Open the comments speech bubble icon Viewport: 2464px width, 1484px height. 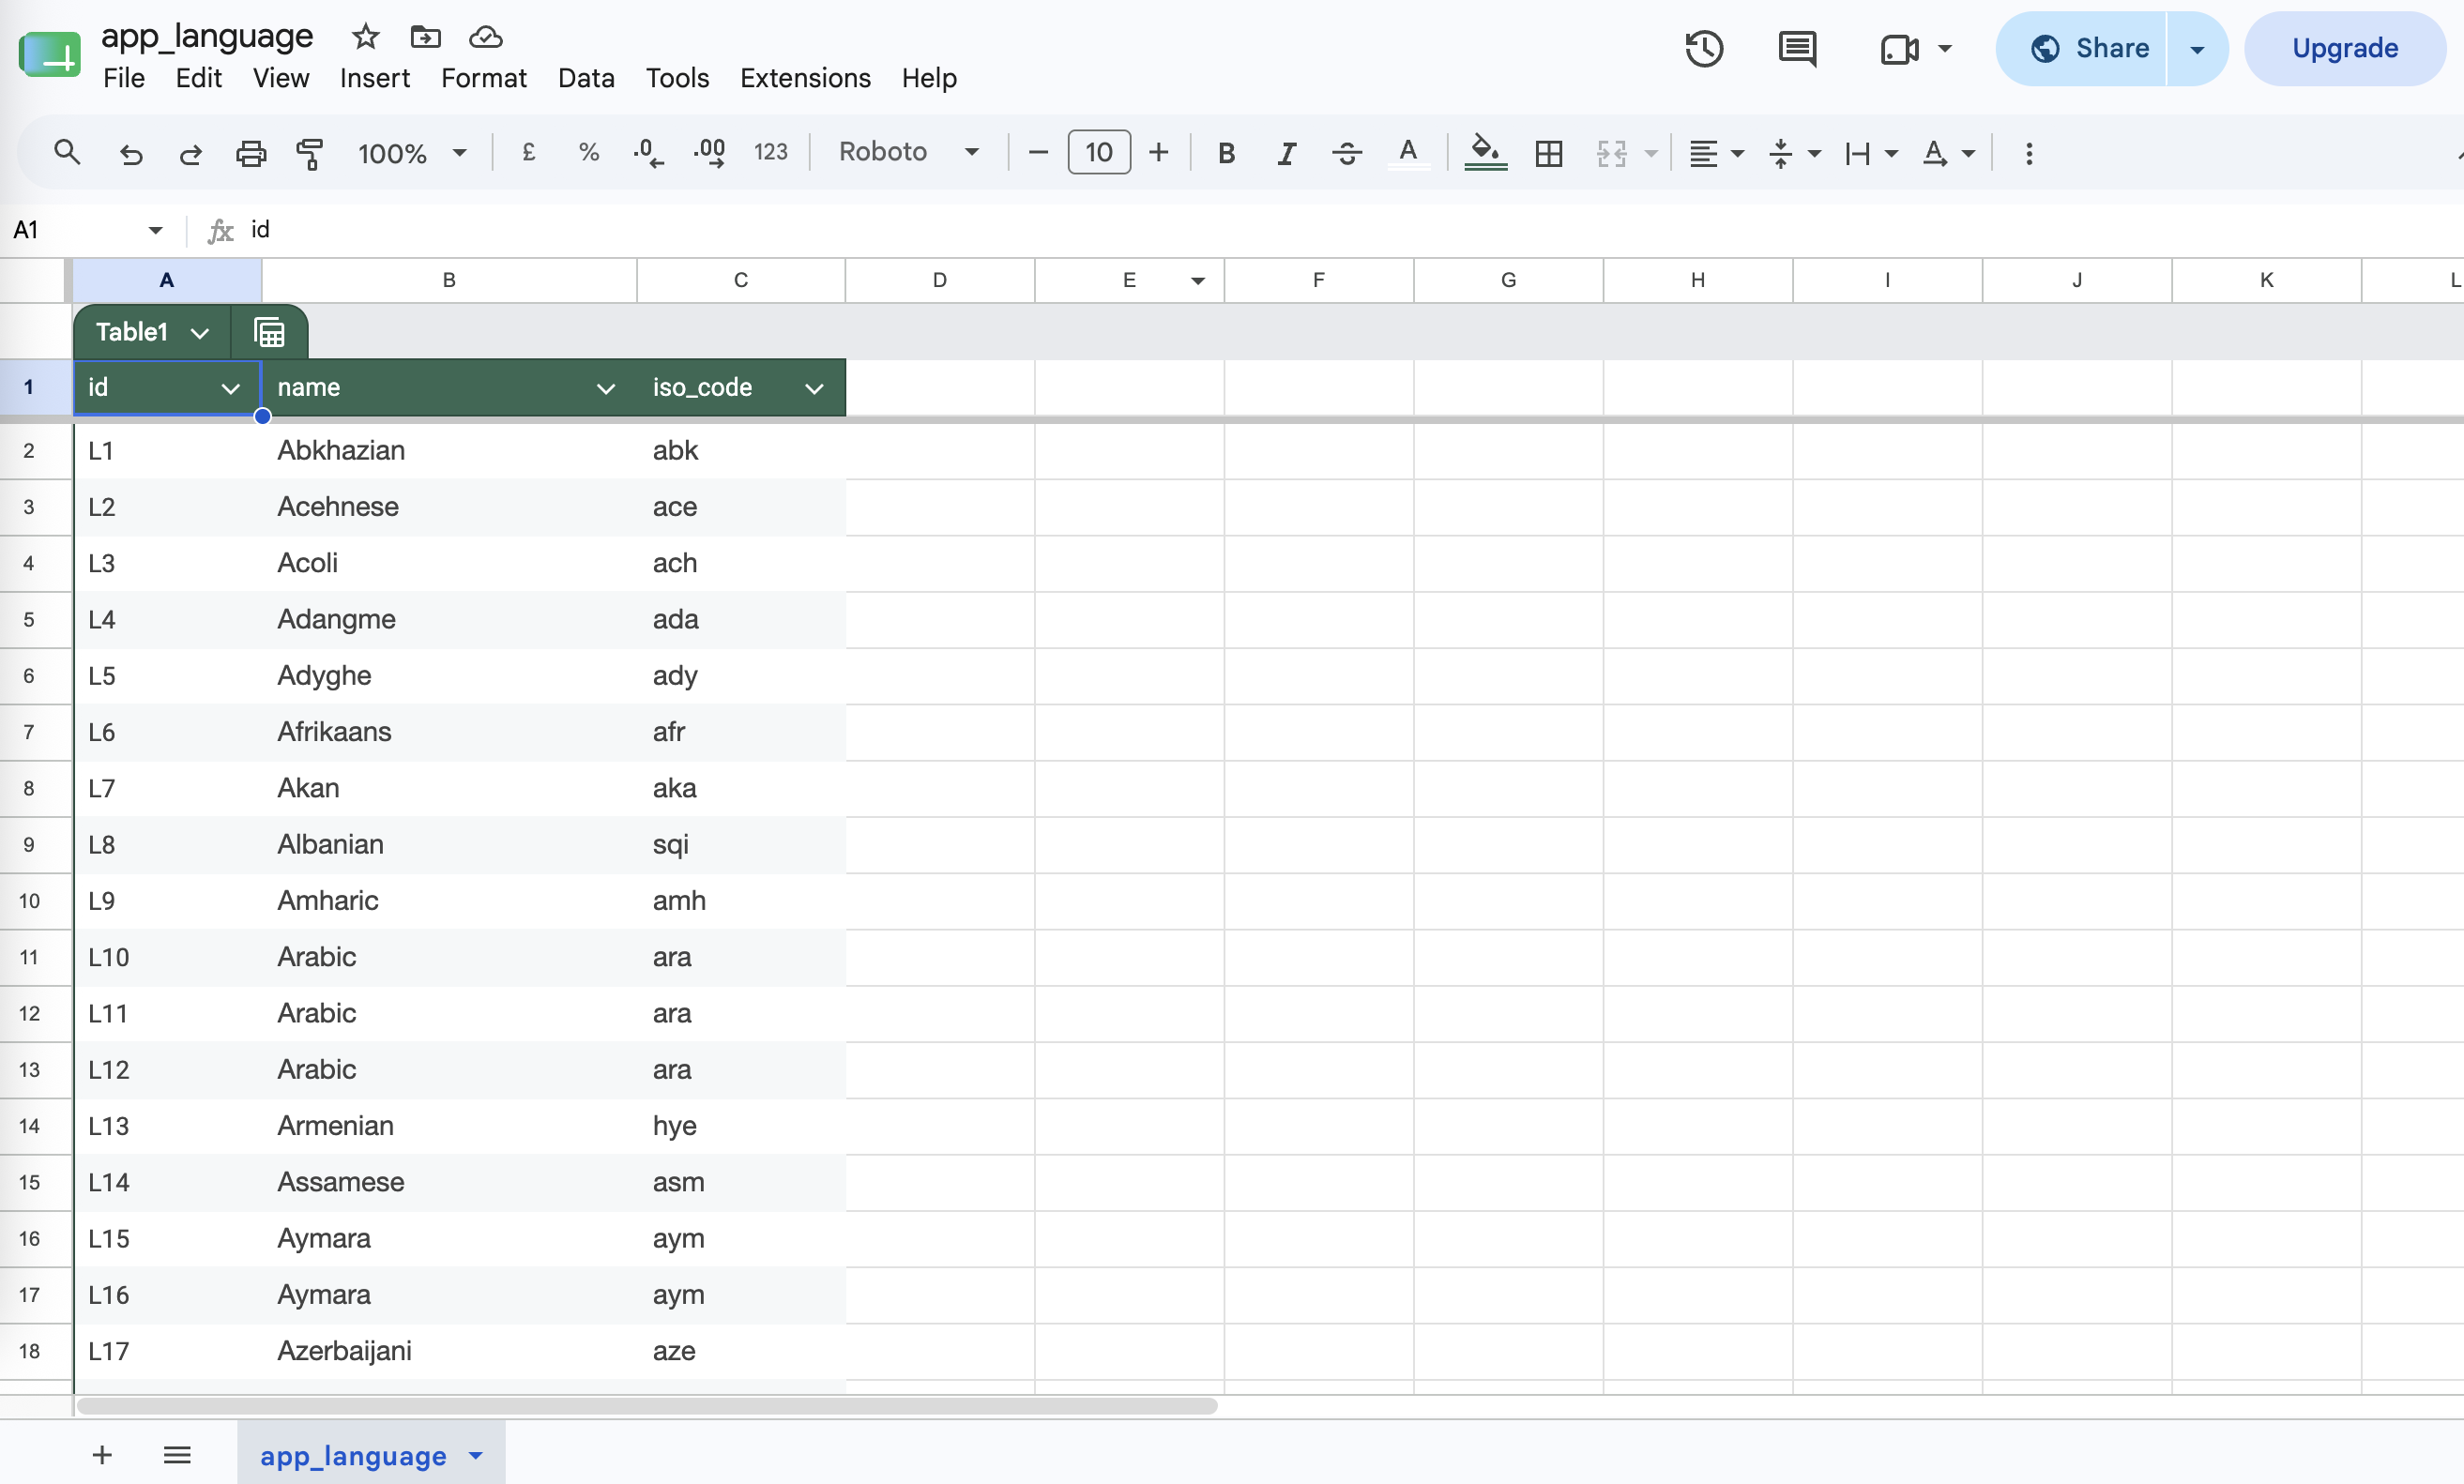1797,48
